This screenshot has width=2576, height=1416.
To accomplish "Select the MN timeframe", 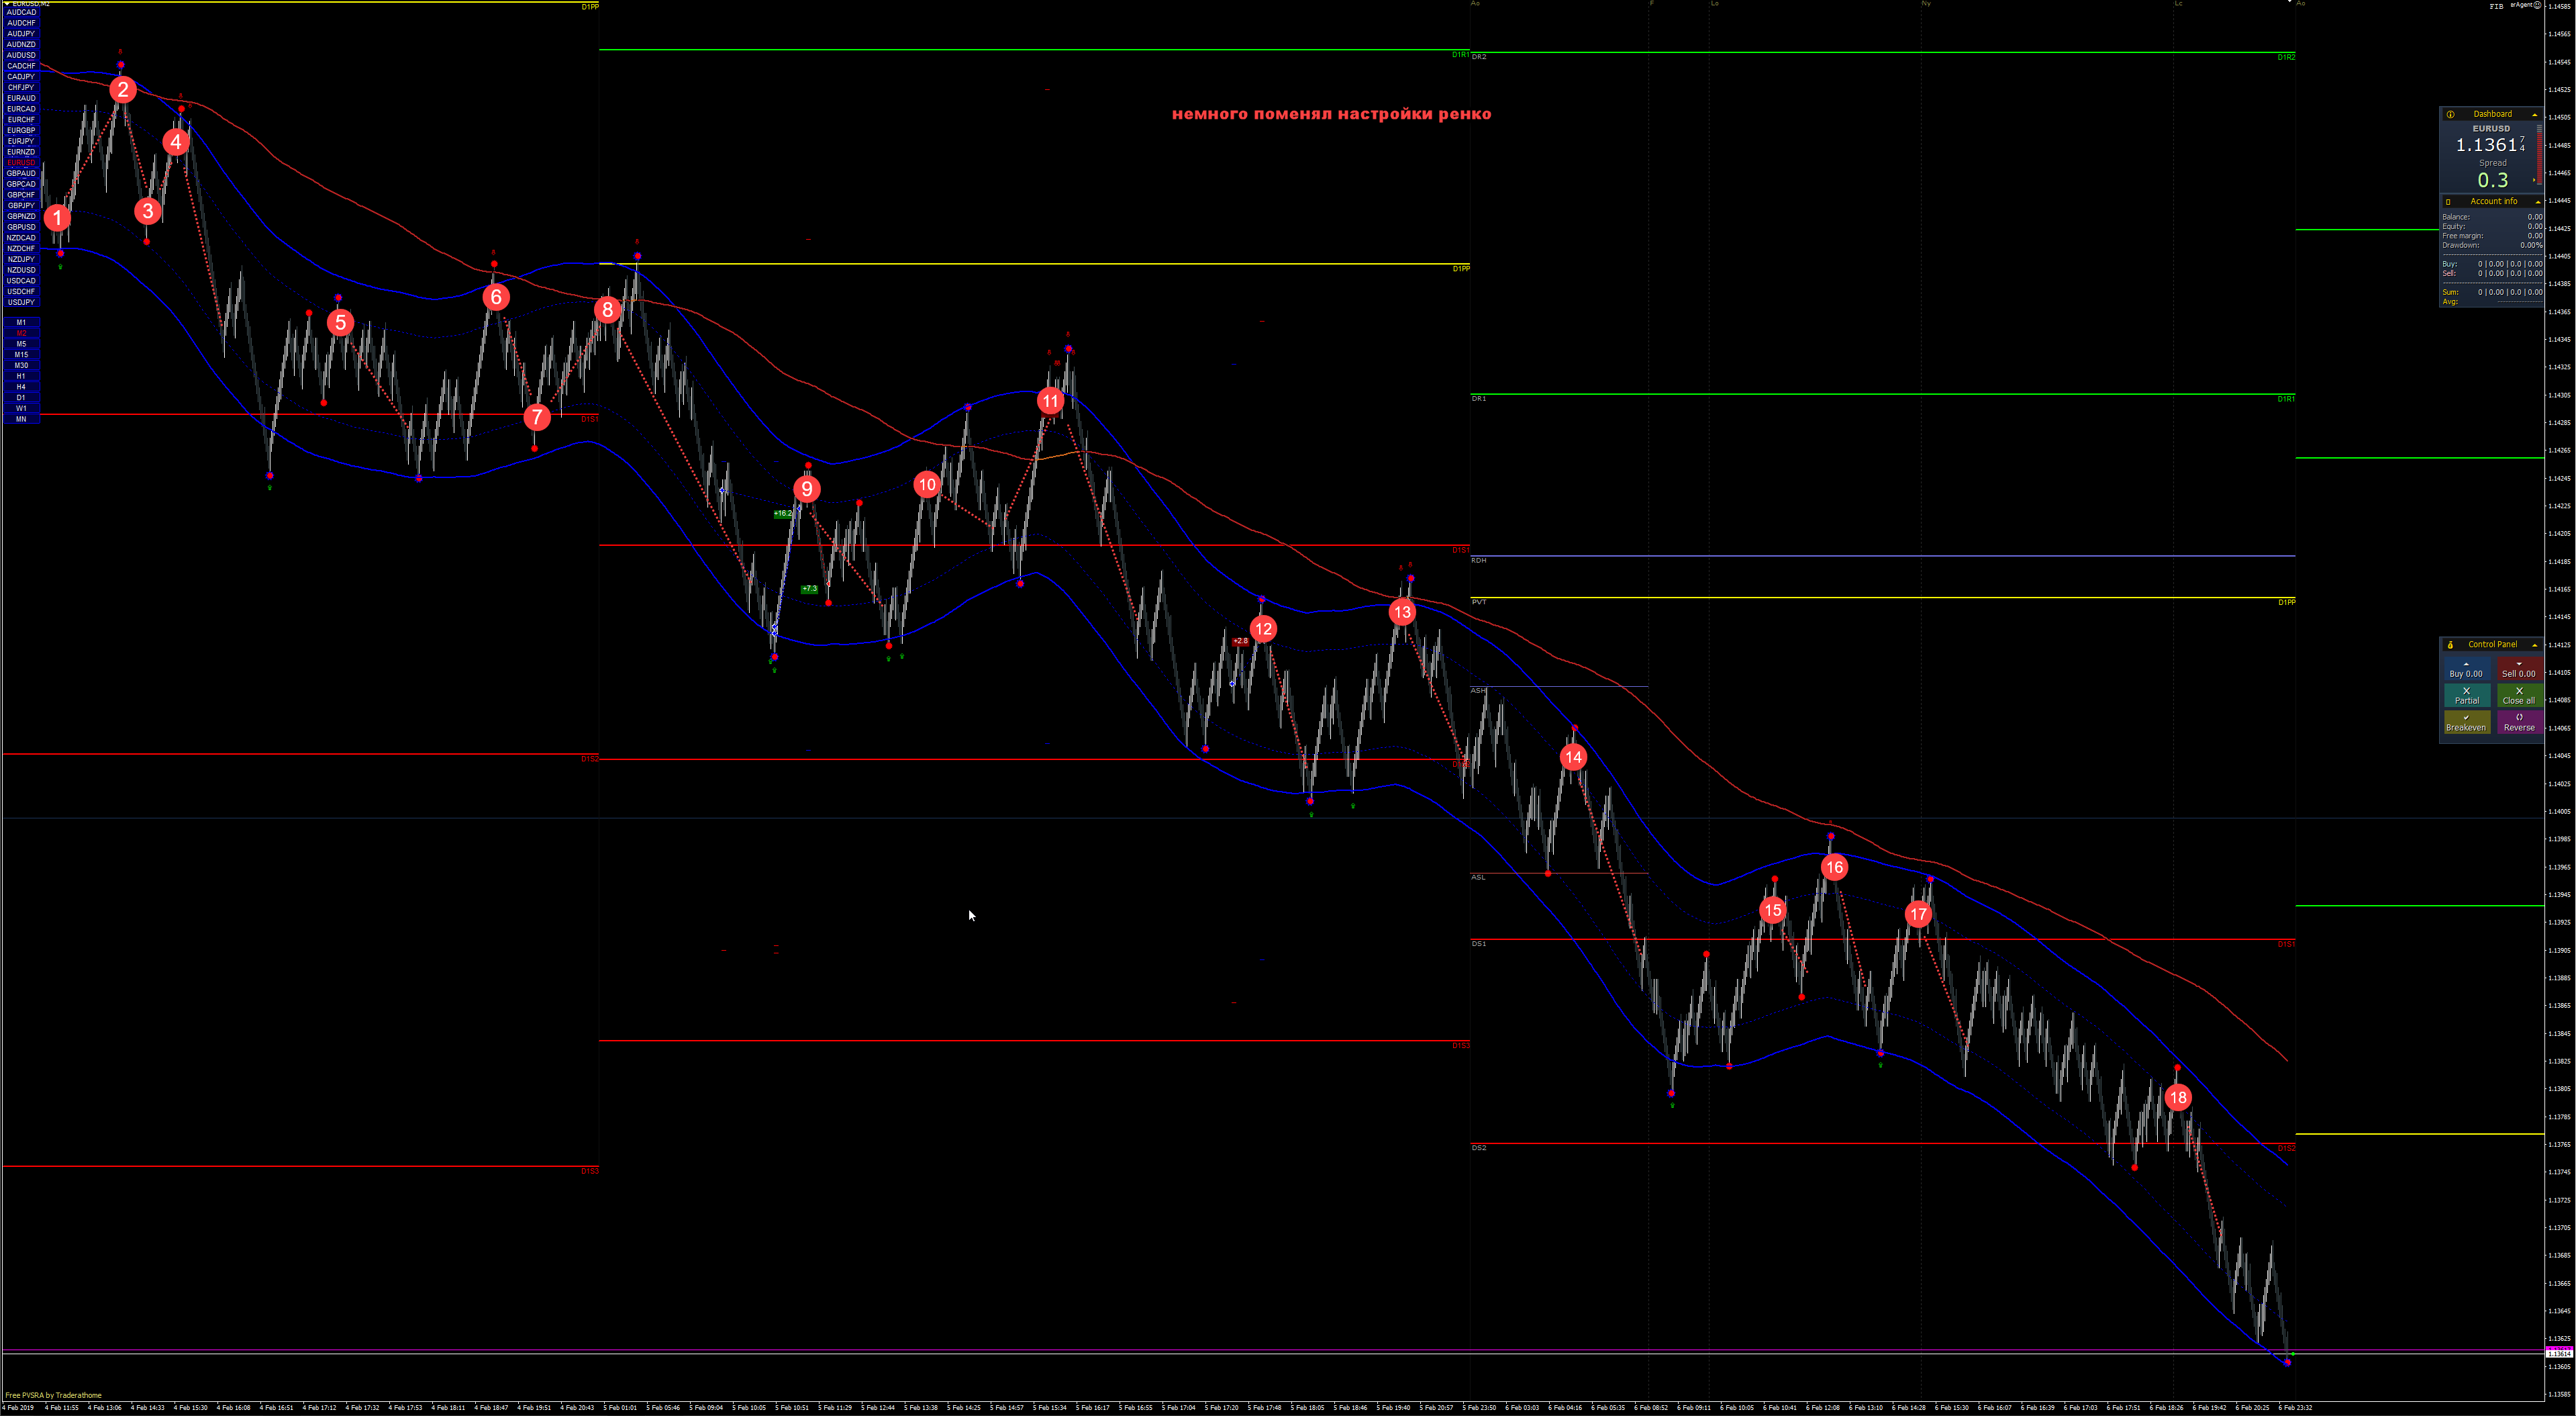I will coord(21,419).
